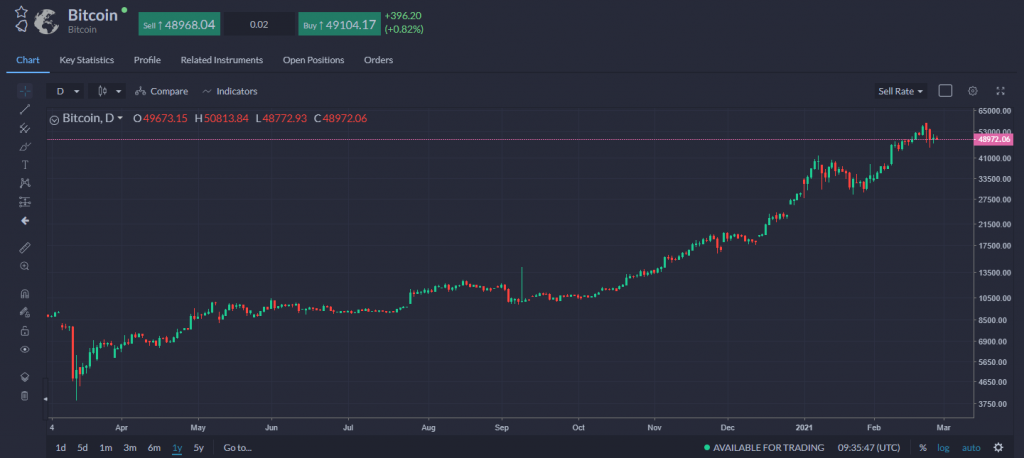Click the 65000.00 price axis label
This screenshot has width=1024, height=458.
coord(996,111)
